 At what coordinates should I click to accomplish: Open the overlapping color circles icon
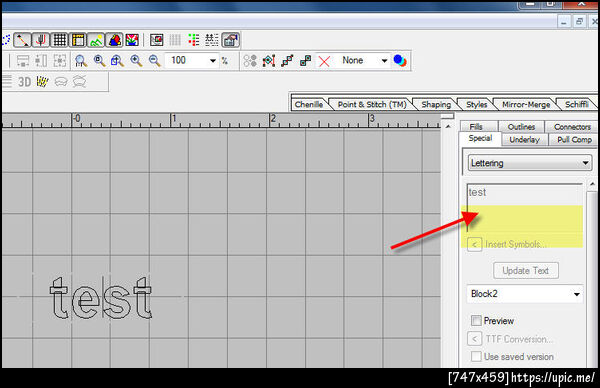tap(400, 60)
